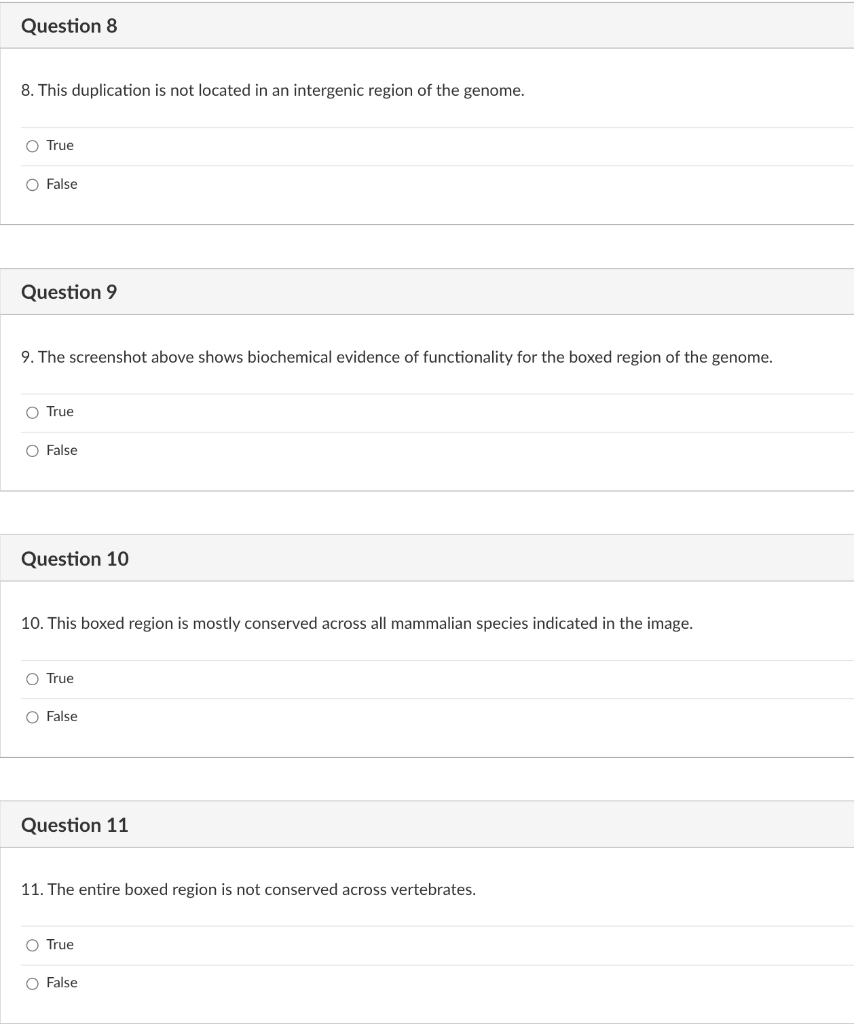Viewport: 854px width, 1024px height.
Task: Click the Question 11 header bar
Action: point(427,825)
